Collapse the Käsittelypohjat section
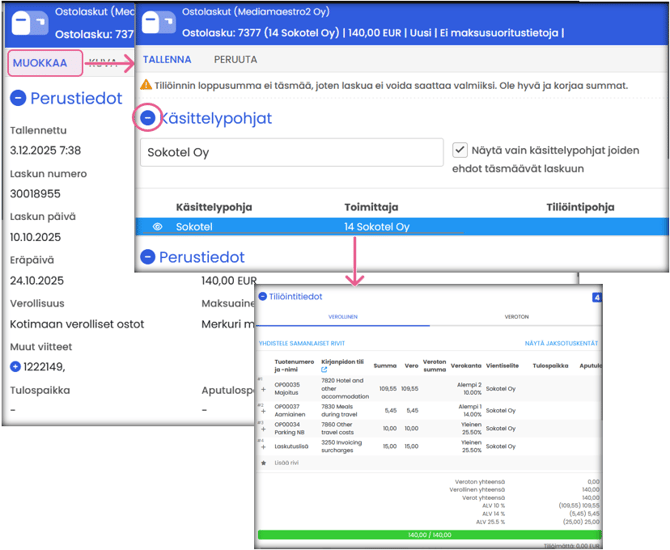The image size is (670, 550). click(x=147, y=118)
